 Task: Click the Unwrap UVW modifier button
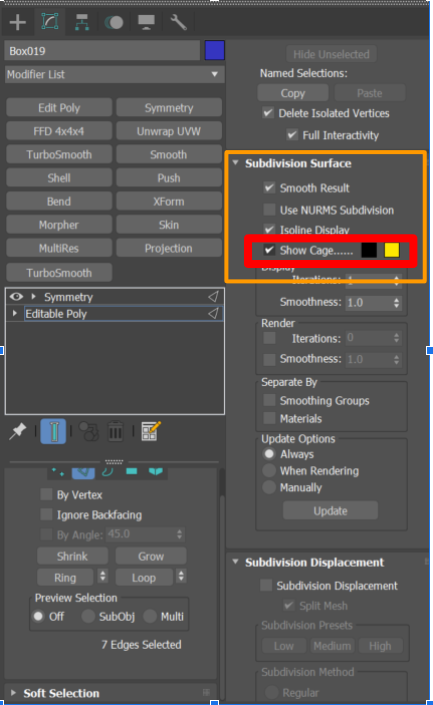169,131
